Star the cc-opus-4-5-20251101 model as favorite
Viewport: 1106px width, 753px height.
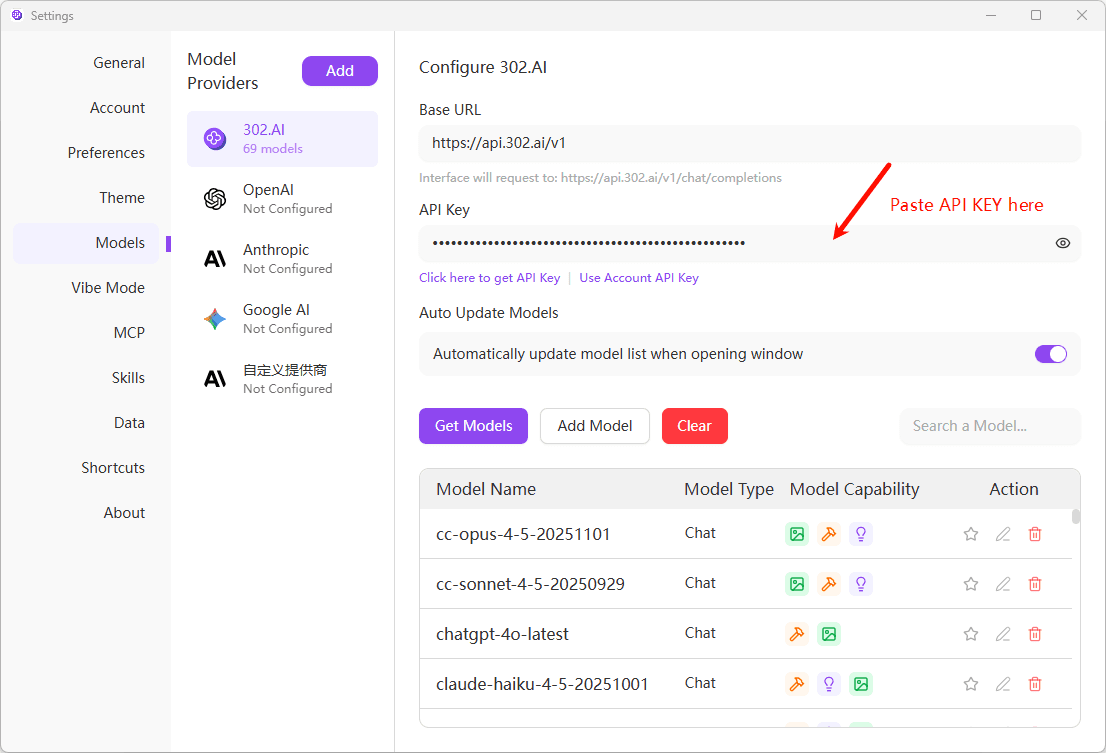[x=971, y=533]
